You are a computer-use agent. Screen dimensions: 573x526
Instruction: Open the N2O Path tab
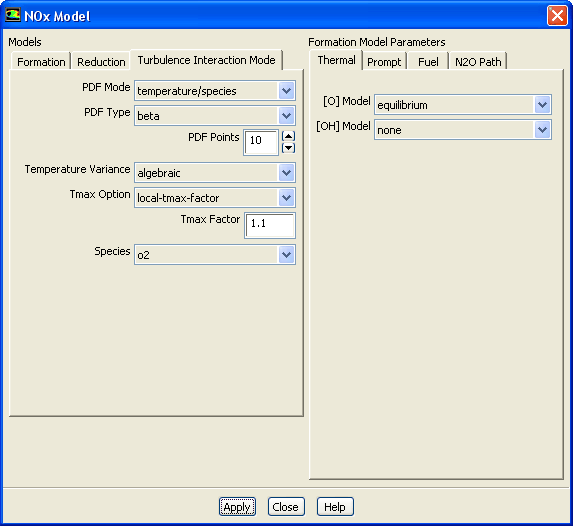[x=478, y=61]
